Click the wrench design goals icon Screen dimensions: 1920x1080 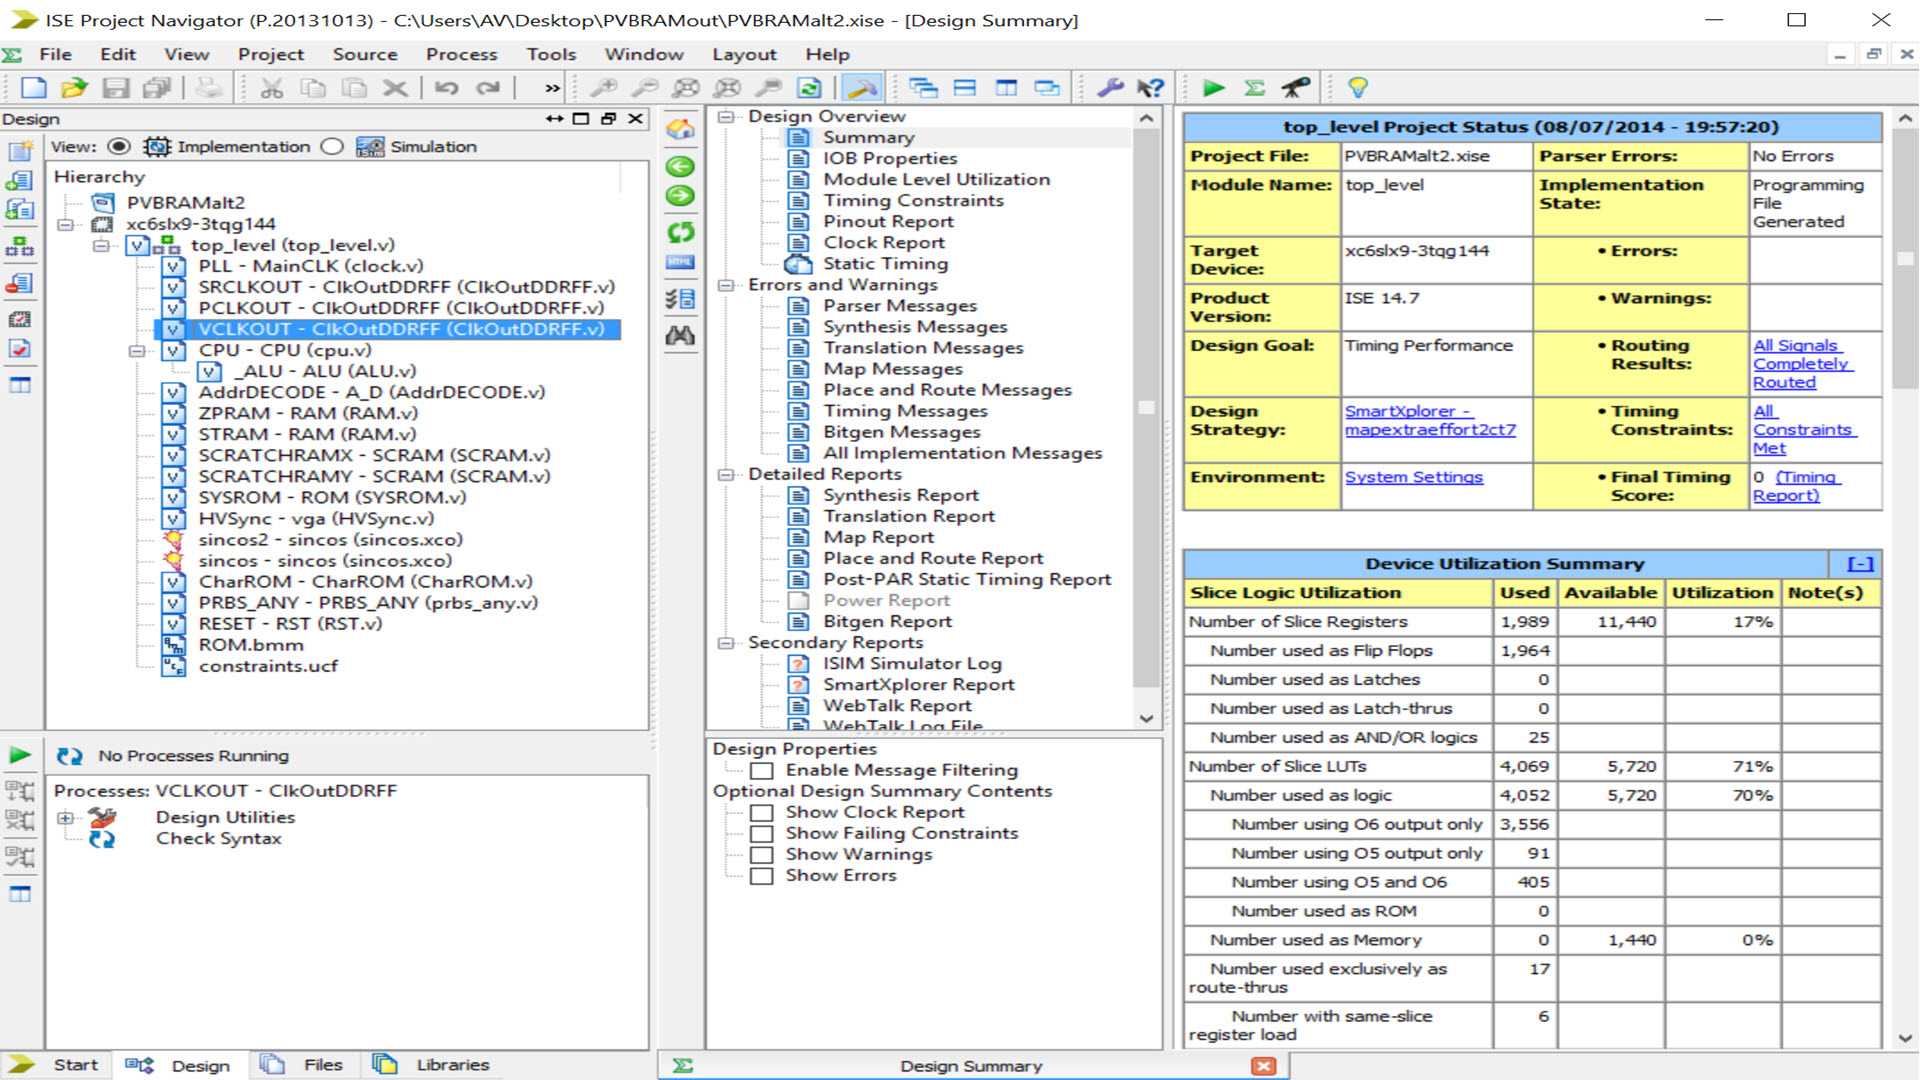coord(1110,88)
